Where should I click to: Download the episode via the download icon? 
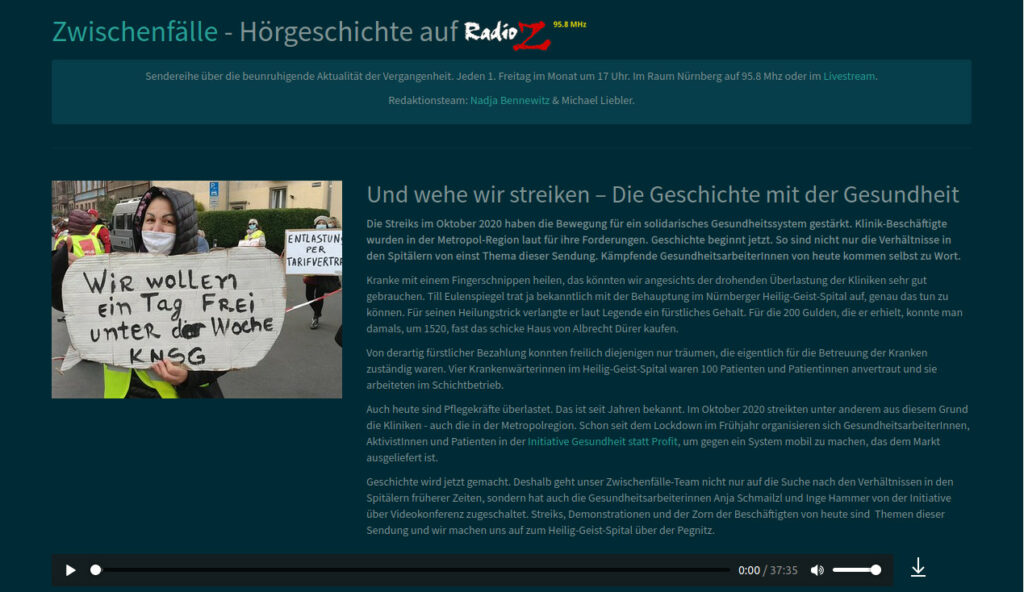[918, 568]
